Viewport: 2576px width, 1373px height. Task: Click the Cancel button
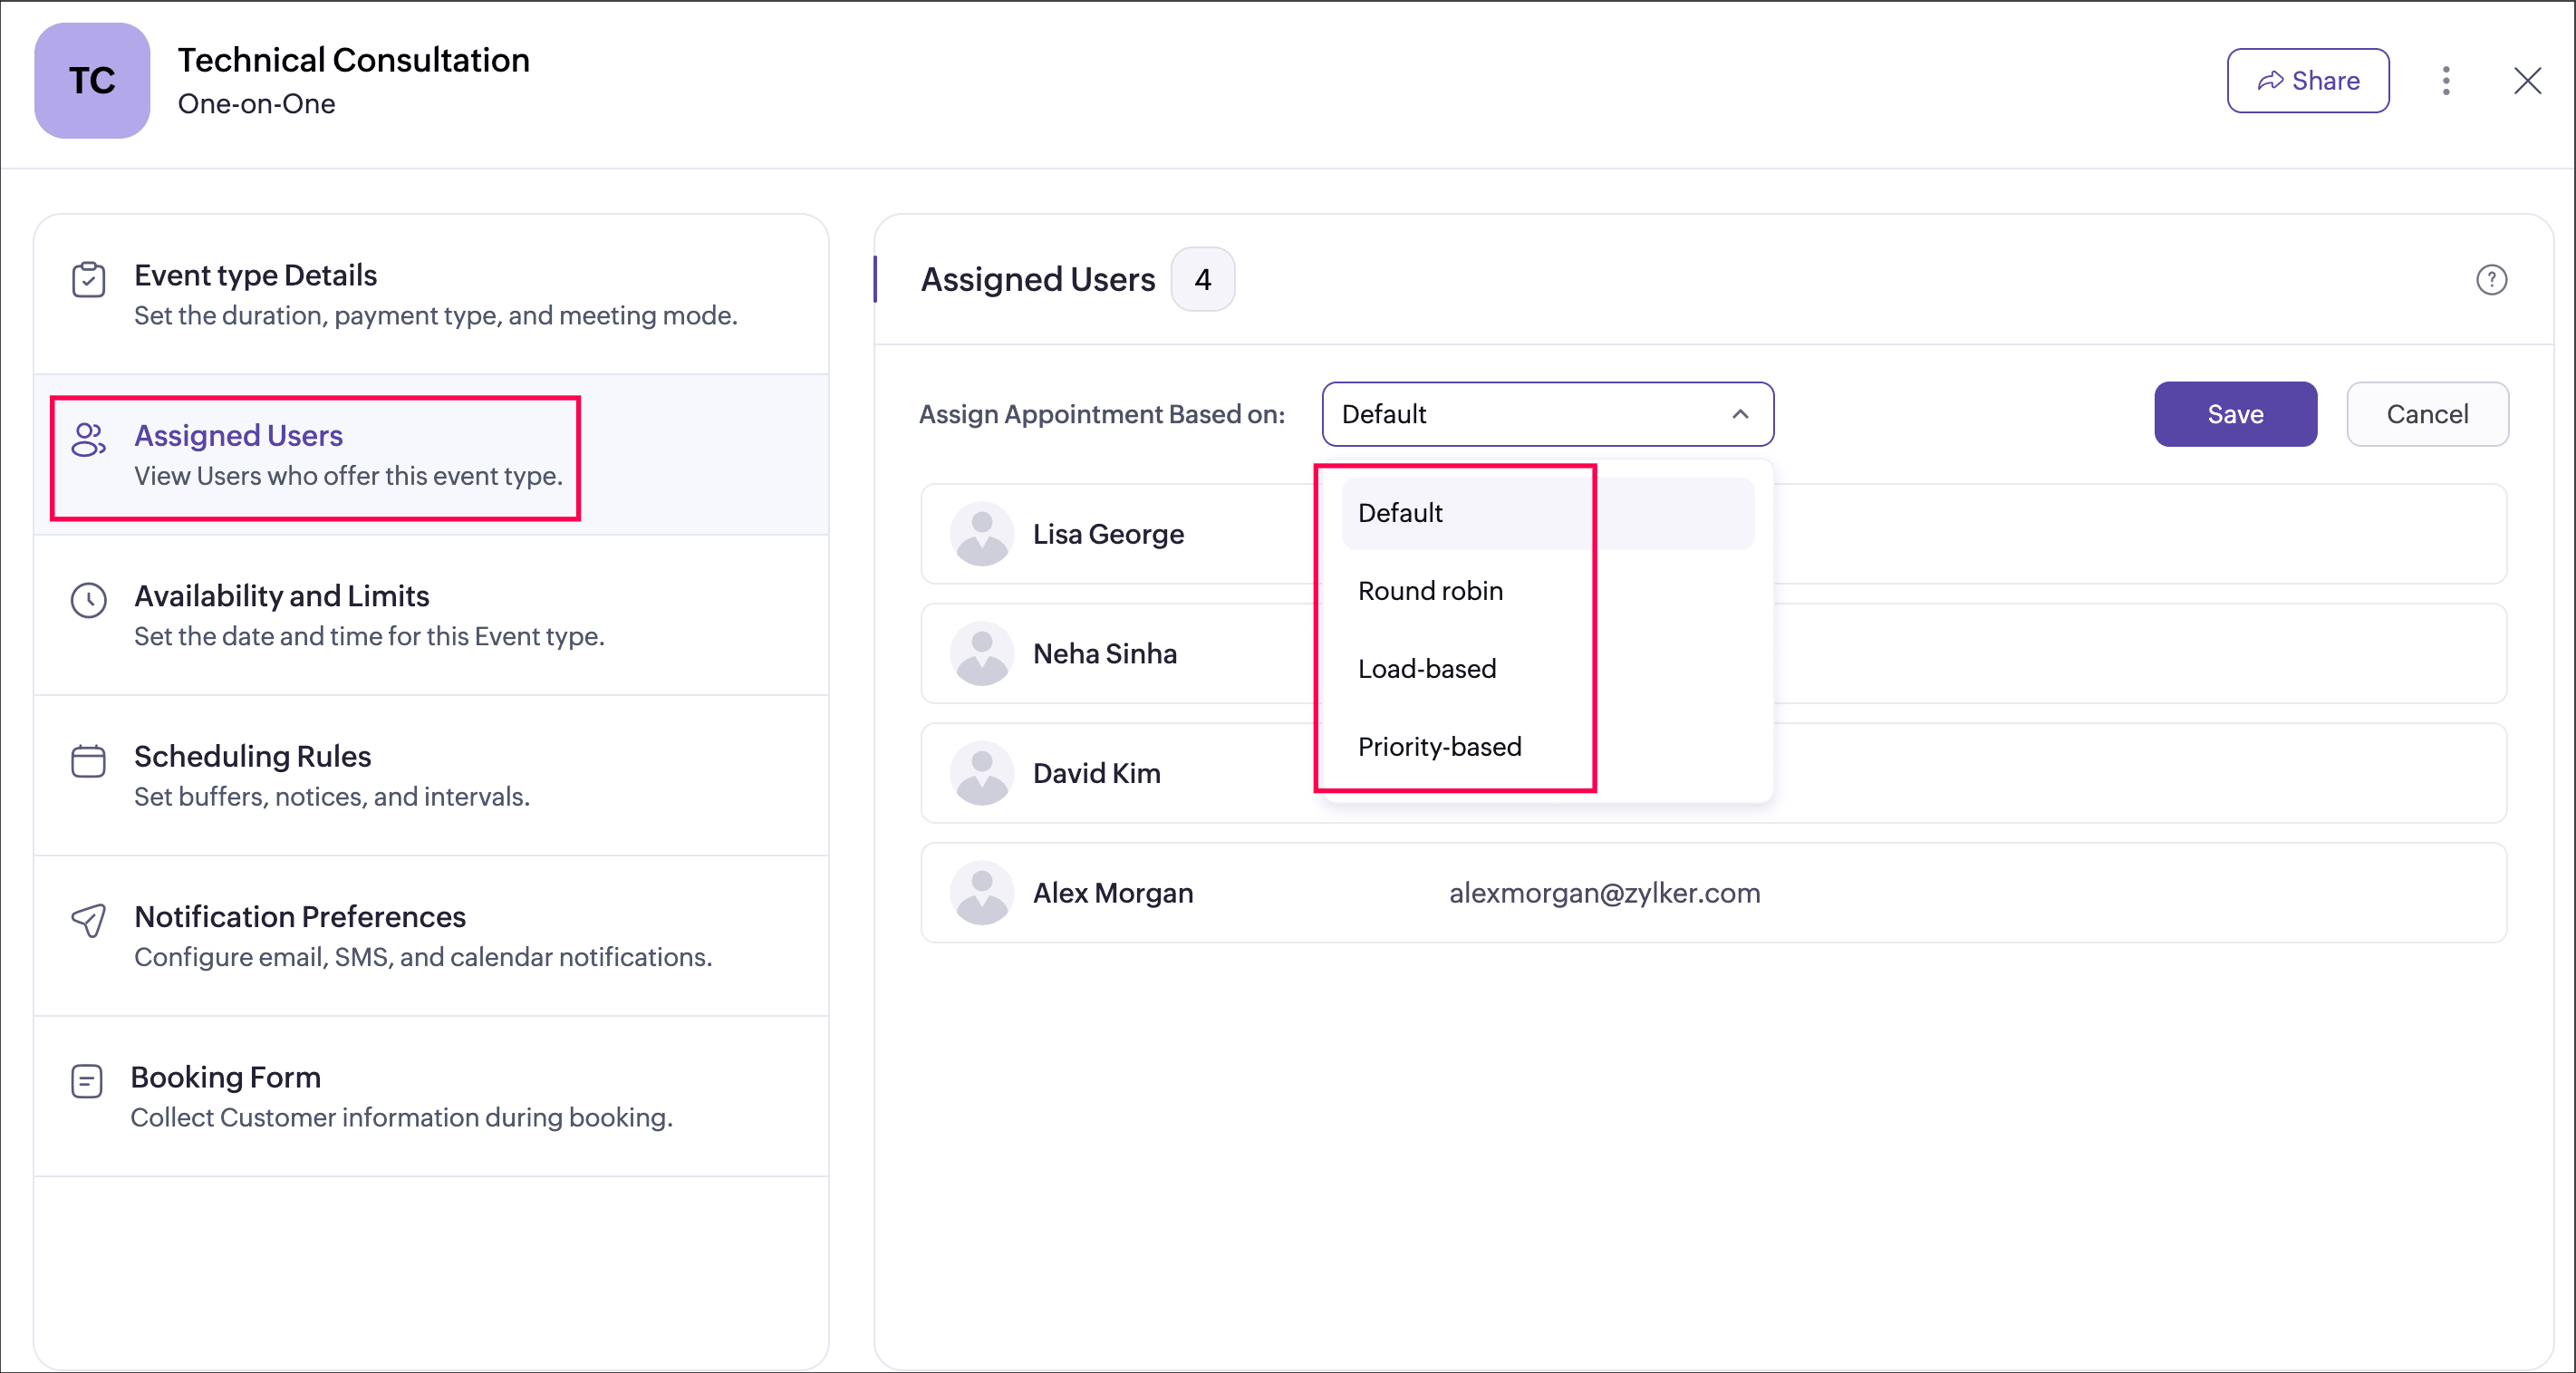(x=2426, y=414)
